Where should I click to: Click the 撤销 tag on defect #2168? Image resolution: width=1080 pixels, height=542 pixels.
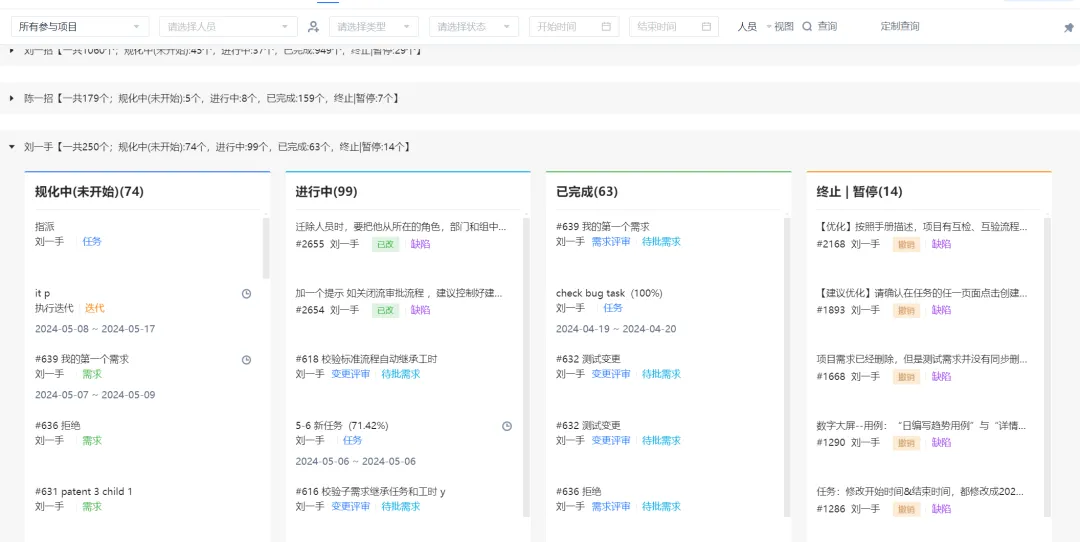(906, 244)
